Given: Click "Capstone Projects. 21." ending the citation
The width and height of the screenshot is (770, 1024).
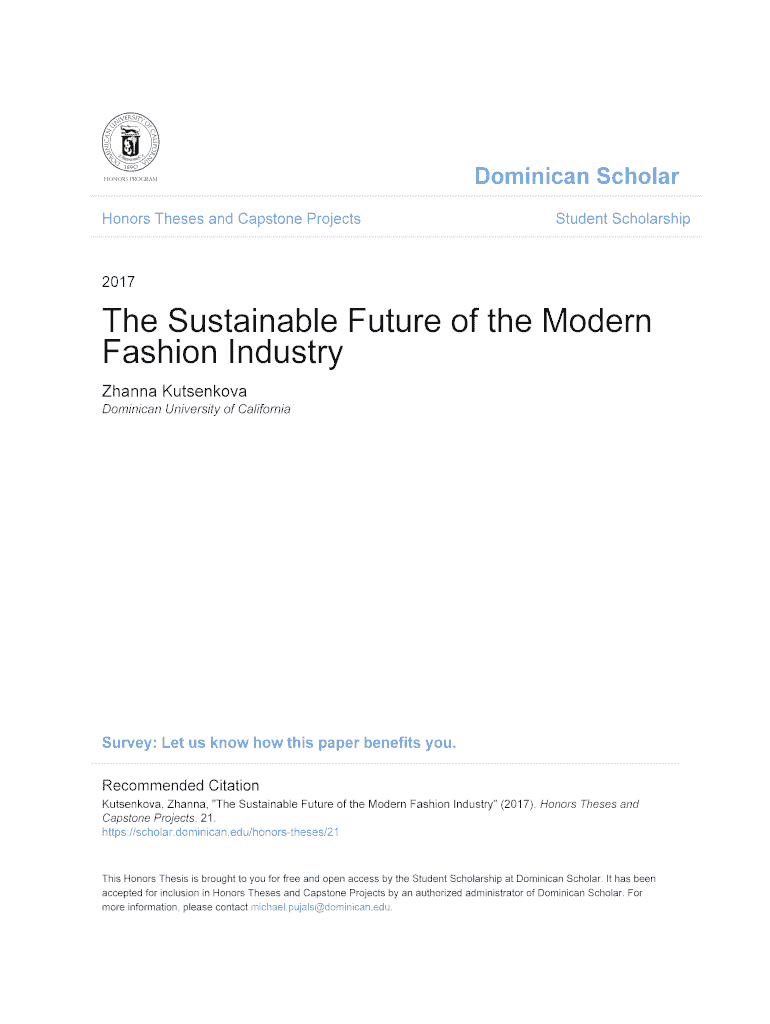Looking at the screenshot, I should point(158,817).
